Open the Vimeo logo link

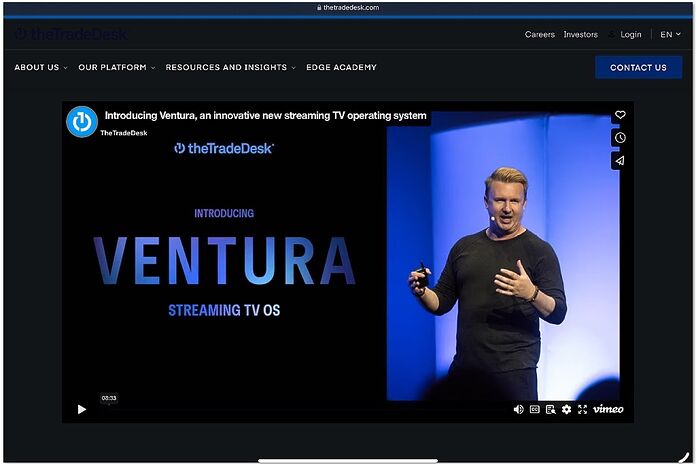tap(608, 409)
